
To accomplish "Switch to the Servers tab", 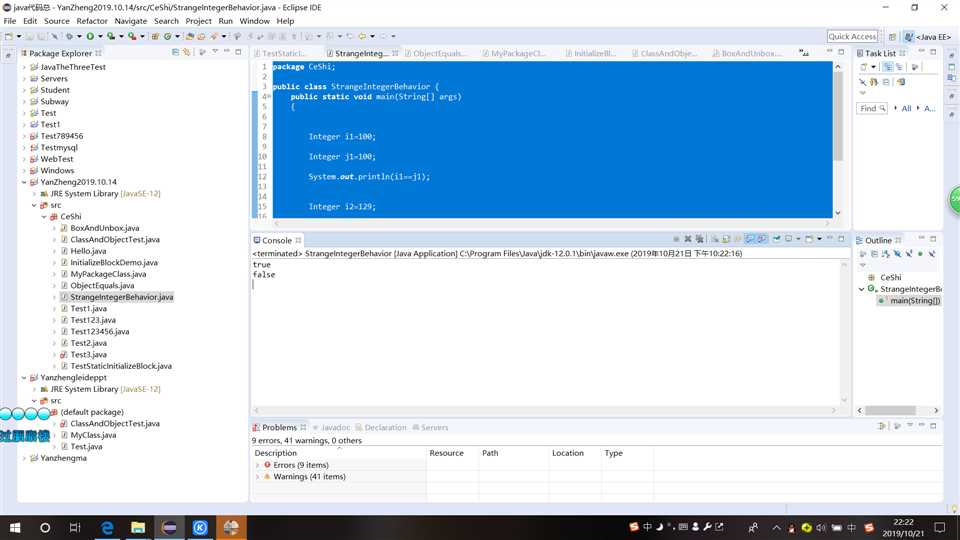I will coord(430,427).
